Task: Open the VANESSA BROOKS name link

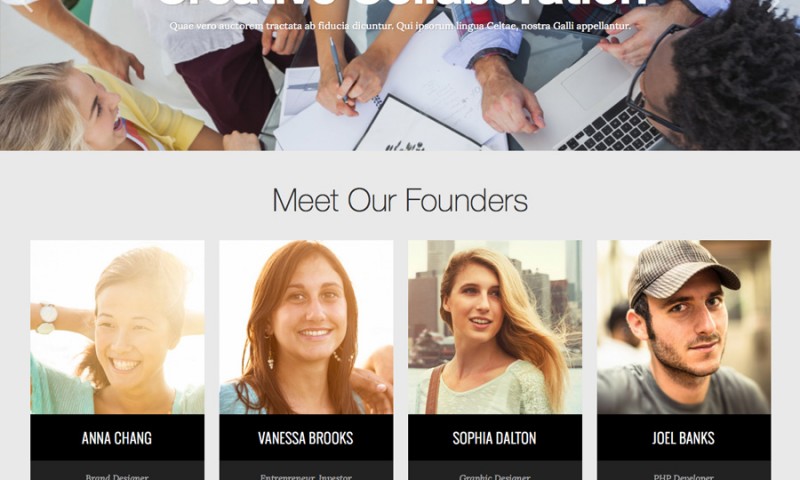Action: coord(306,438)
